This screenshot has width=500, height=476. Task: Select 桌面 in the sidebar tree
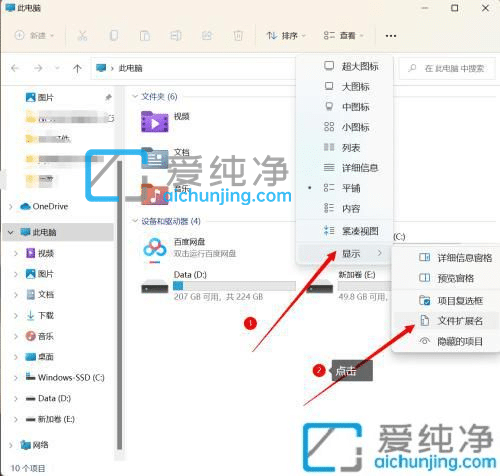pyautogui.click(x=40, y=357)
